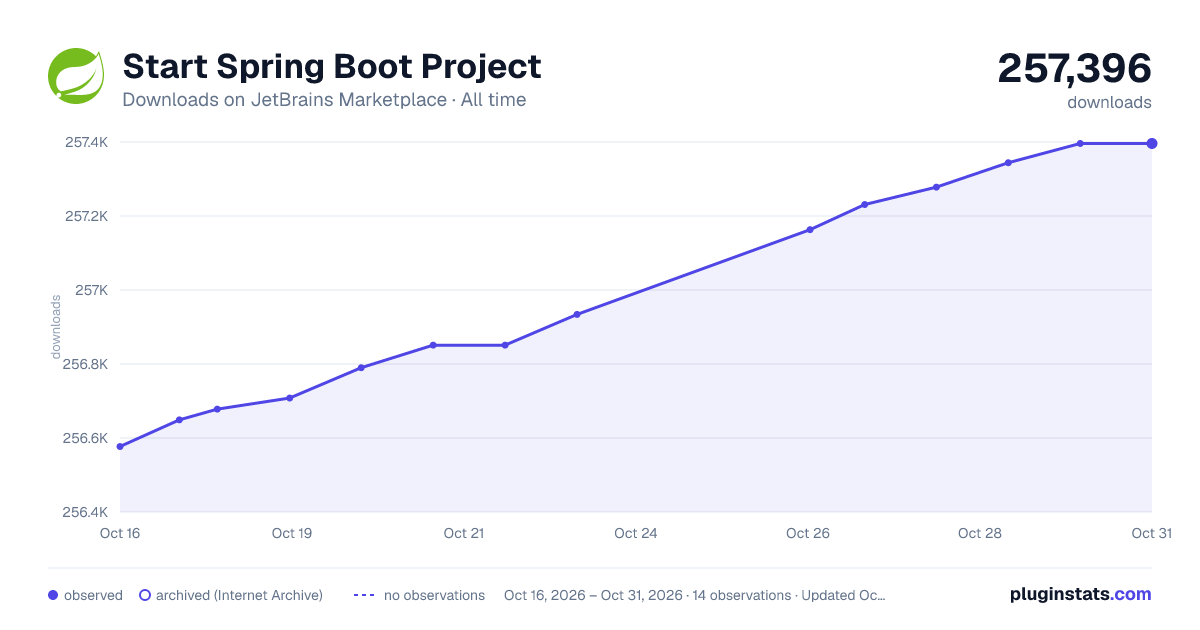Click the 257K y-axis label
Image resolution: width=1200 pixels, height=630 pixels.
(x=93, y=290)
